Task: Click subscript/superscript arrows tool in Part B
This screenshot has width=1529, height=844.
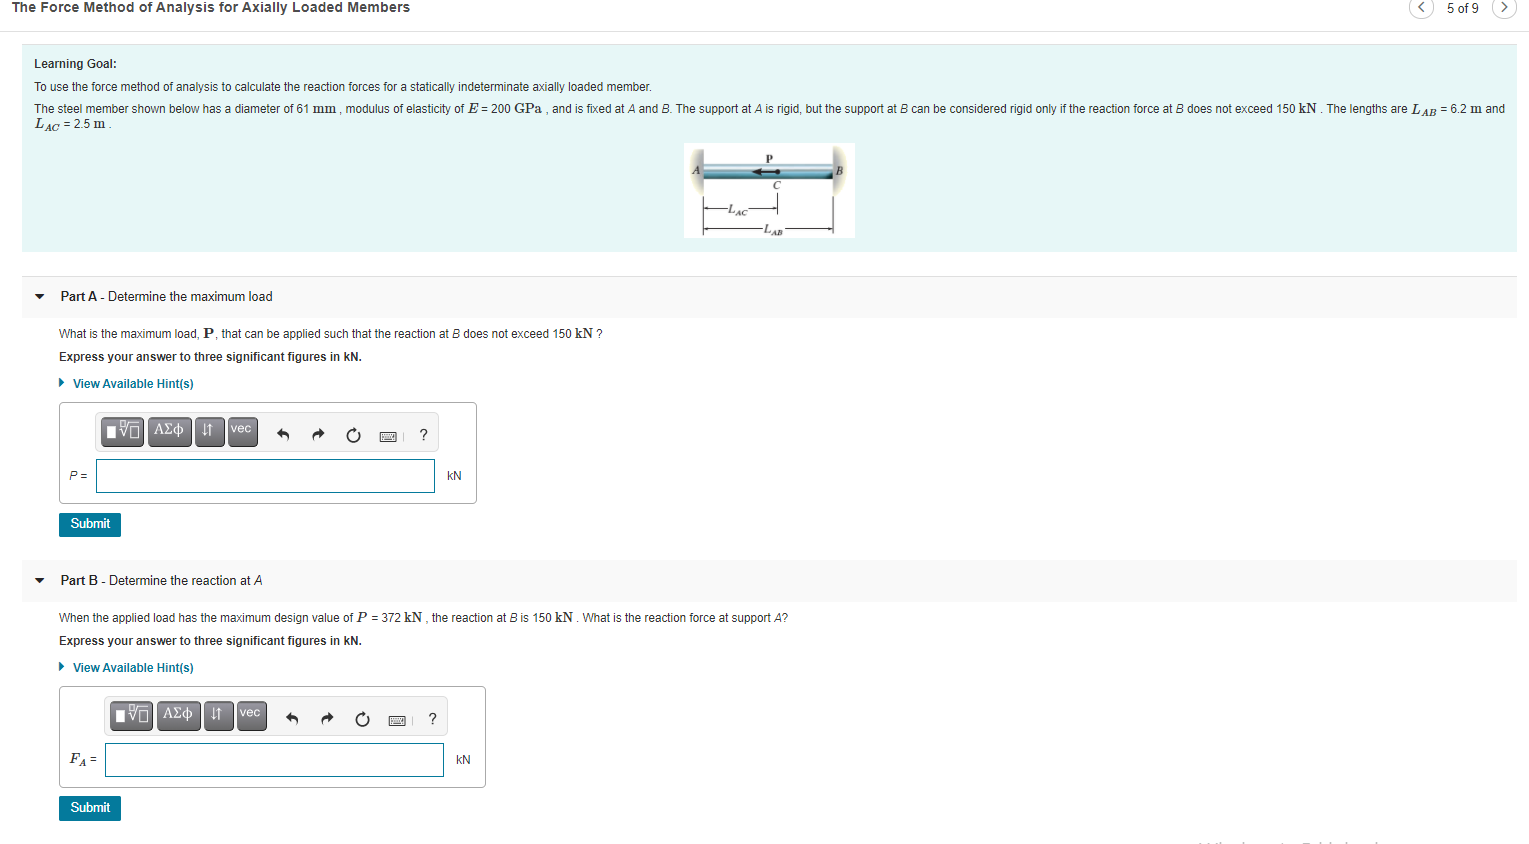Action: [x=217, y=715]
